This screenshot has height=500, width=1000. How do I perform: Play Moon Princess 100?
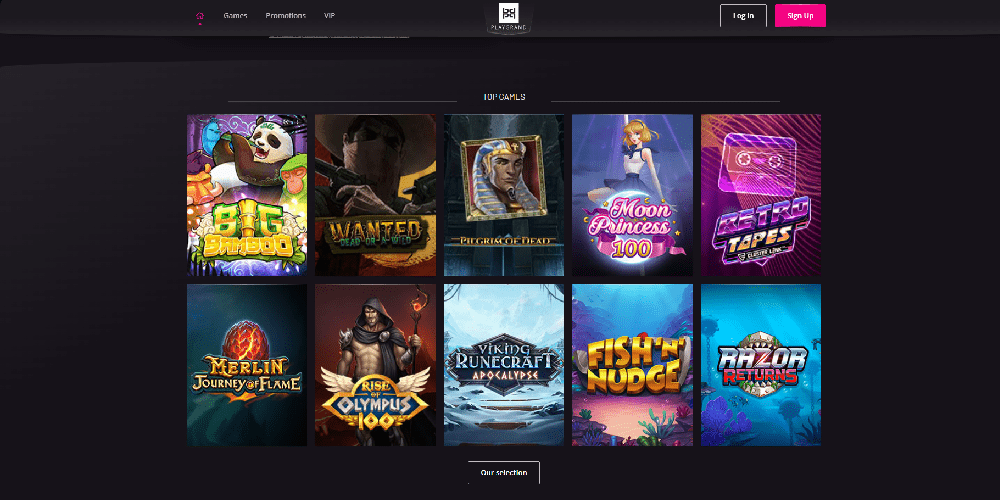coord(632,195)
